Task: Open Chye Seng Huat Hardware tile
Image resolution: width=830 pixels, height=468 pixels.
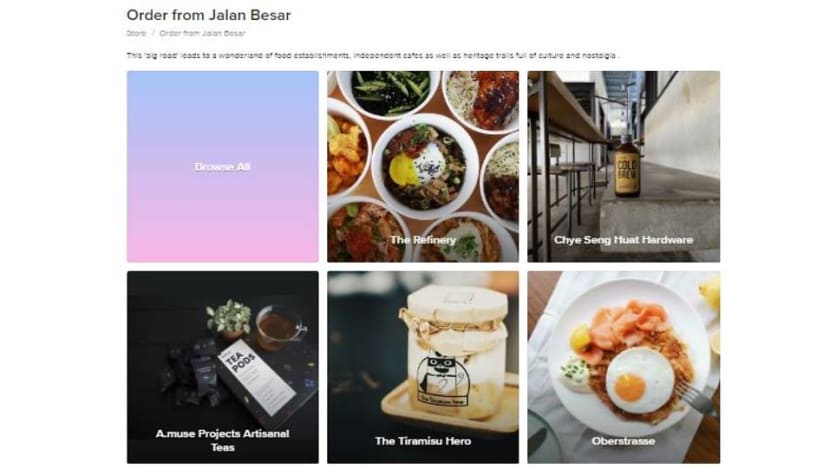Action: [x=624, y=167]
